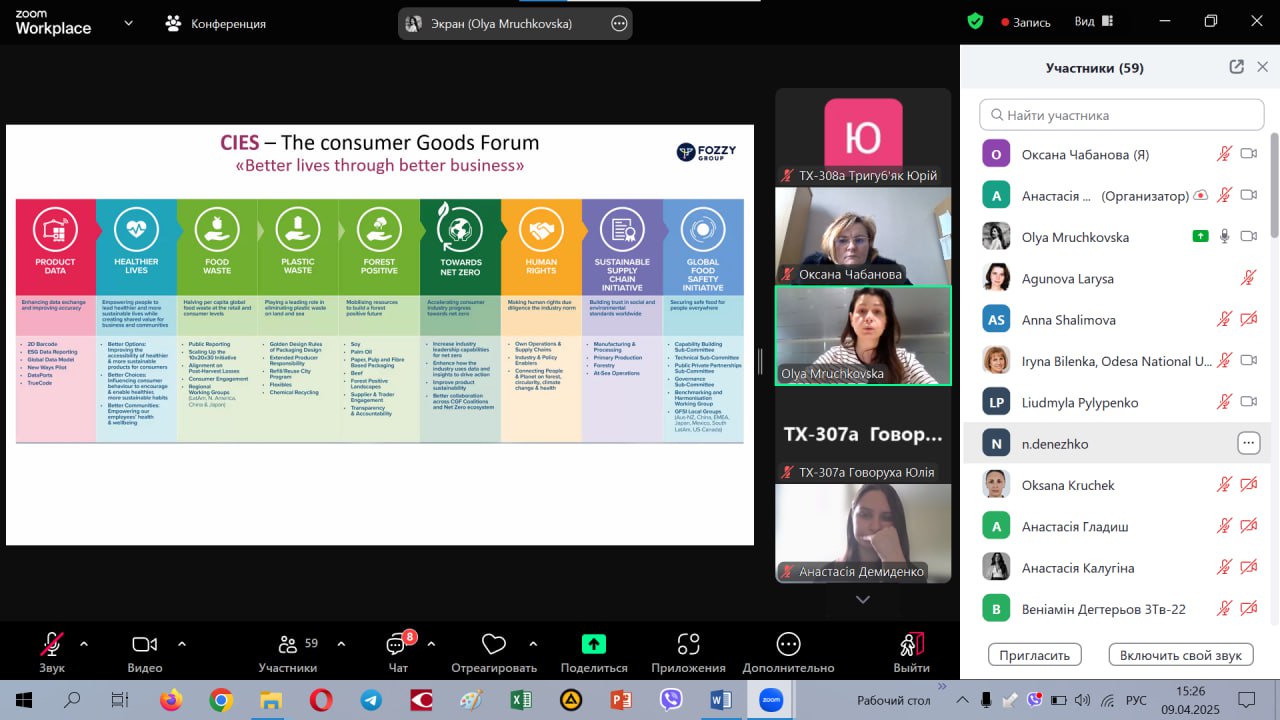This screenshot has height=720, width=1280.
Task: Unmute the microphone with the Звук button
Action: pos(52,652)
